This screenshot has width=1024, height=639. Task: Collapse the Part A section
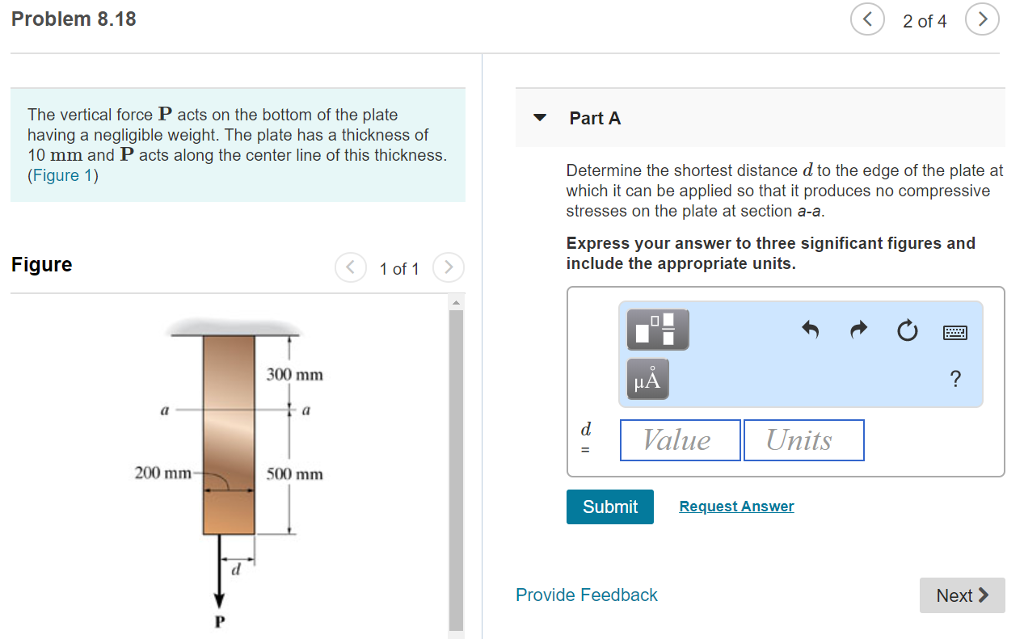(x=539, y=117)
